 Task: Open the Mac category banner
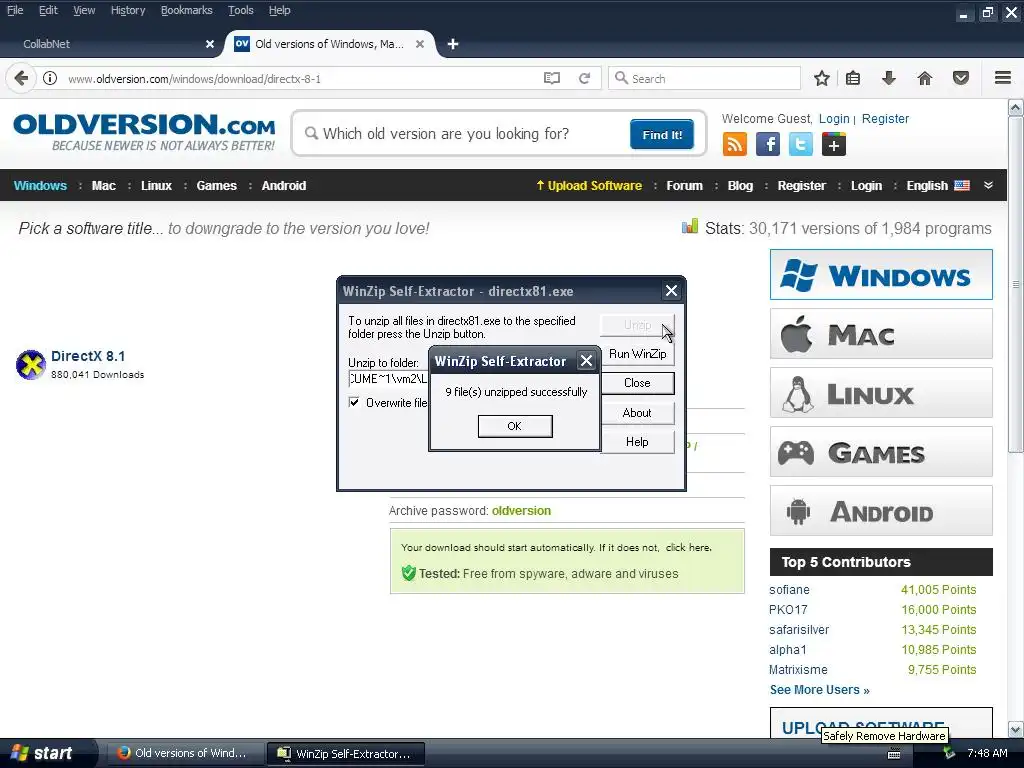[x=881, y=334]
